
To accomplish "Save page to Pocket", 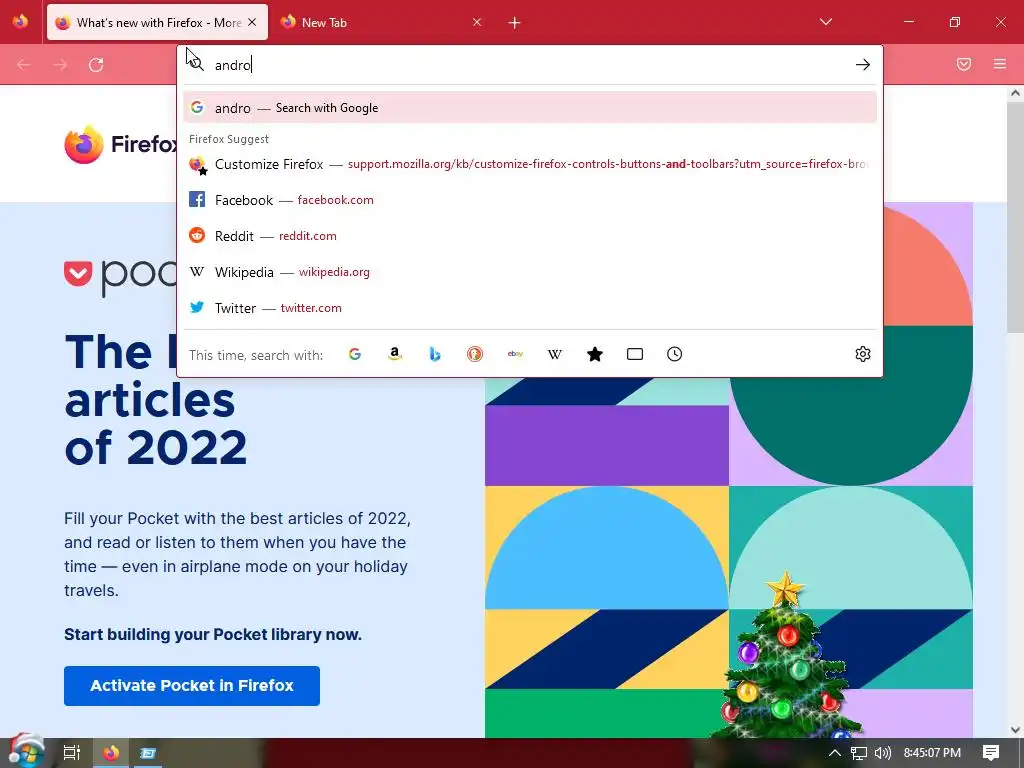I will 964,64.
